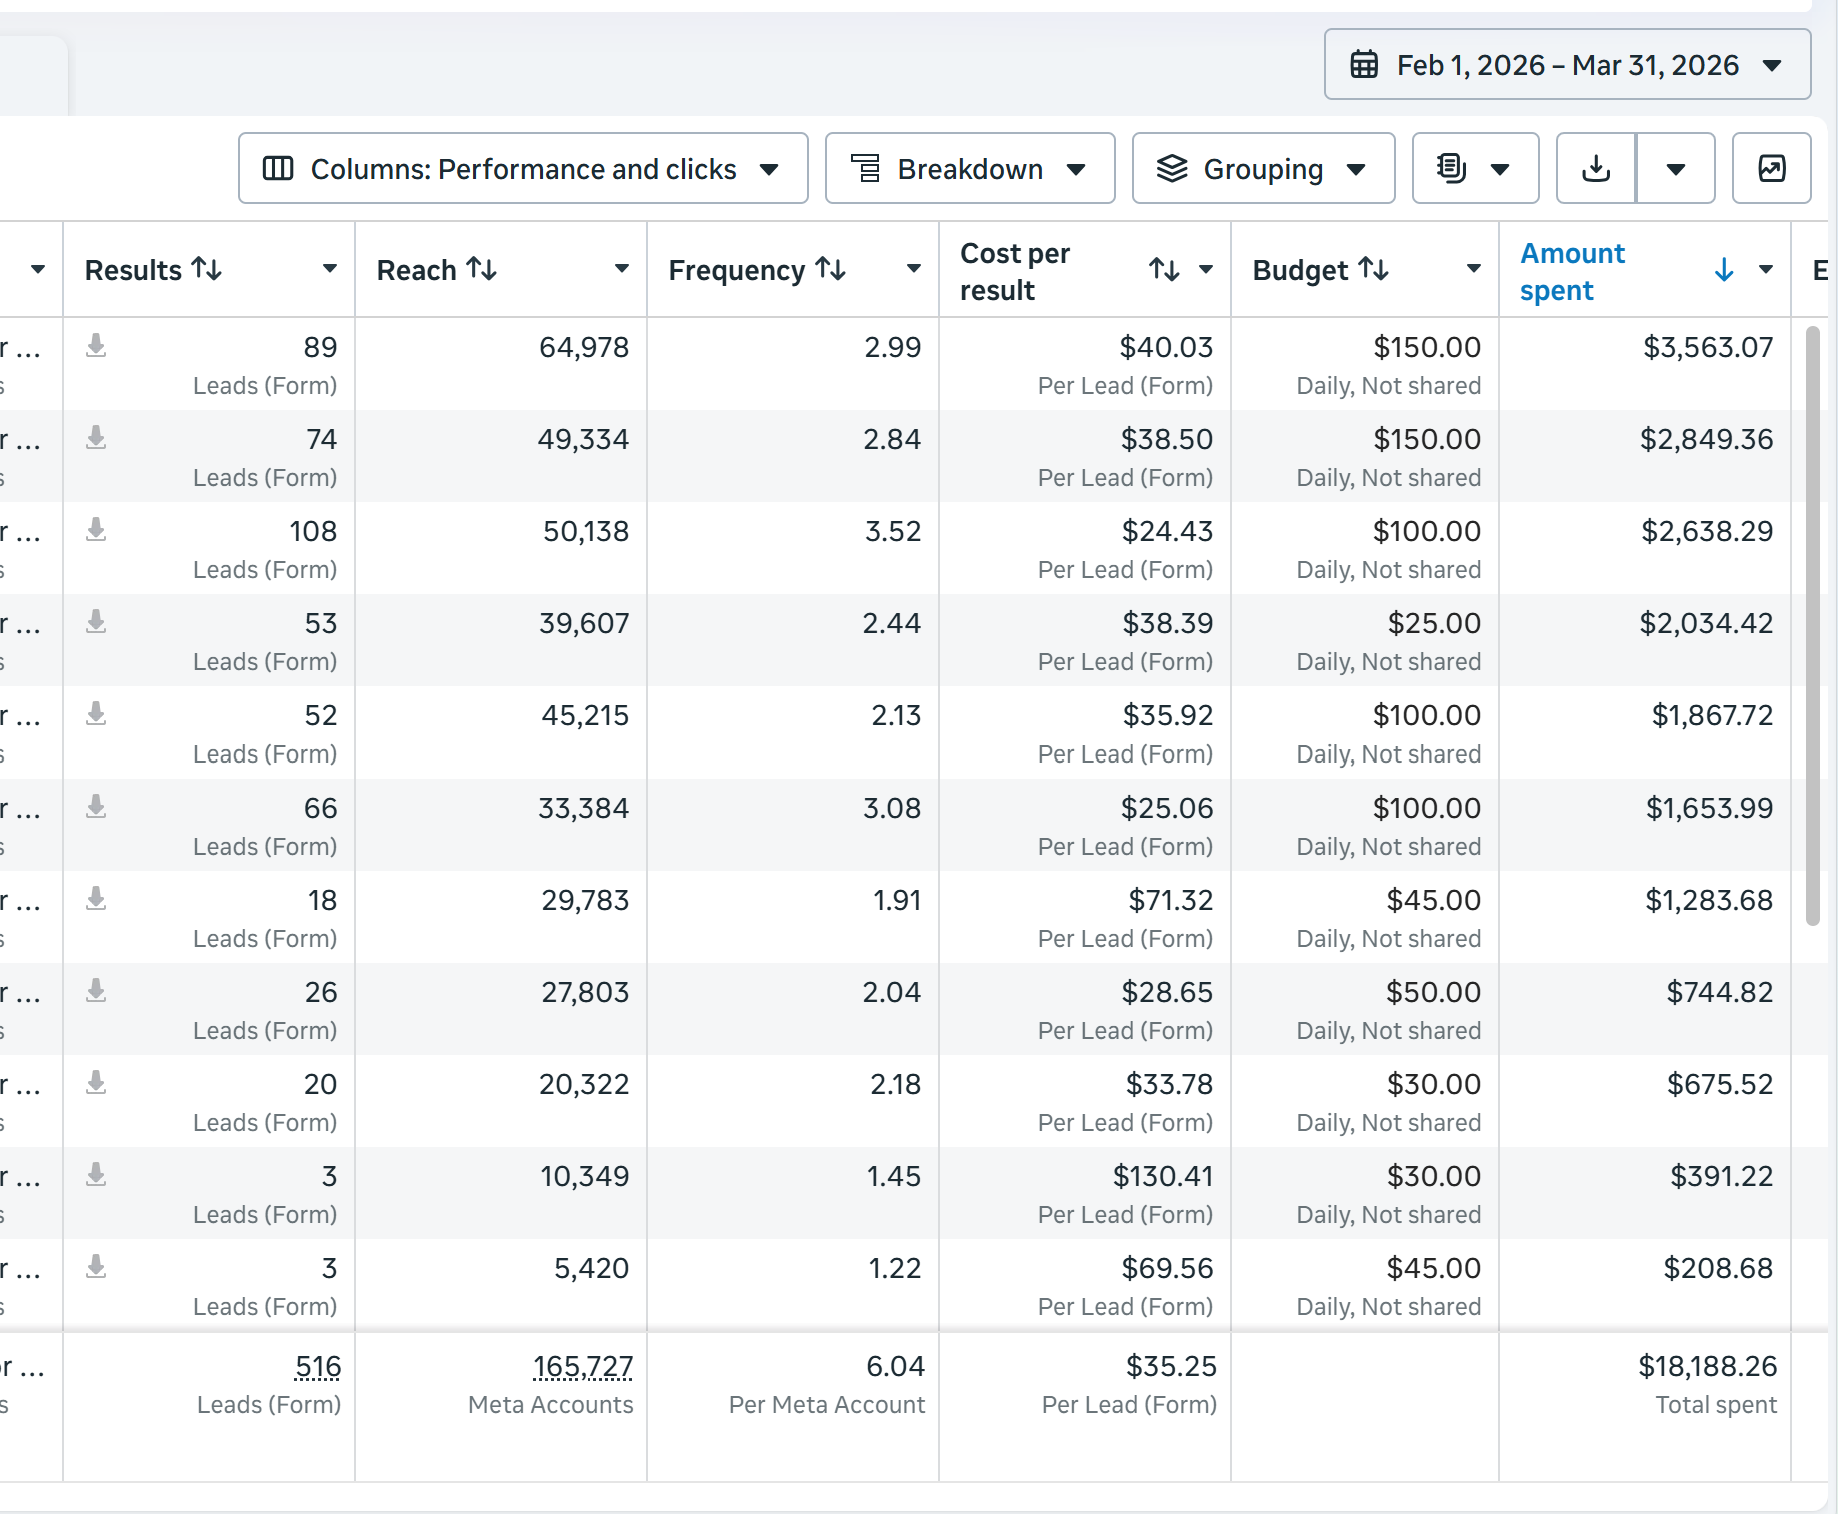Open Results column options caret
1838x1514 pixels.
point(329,269)
